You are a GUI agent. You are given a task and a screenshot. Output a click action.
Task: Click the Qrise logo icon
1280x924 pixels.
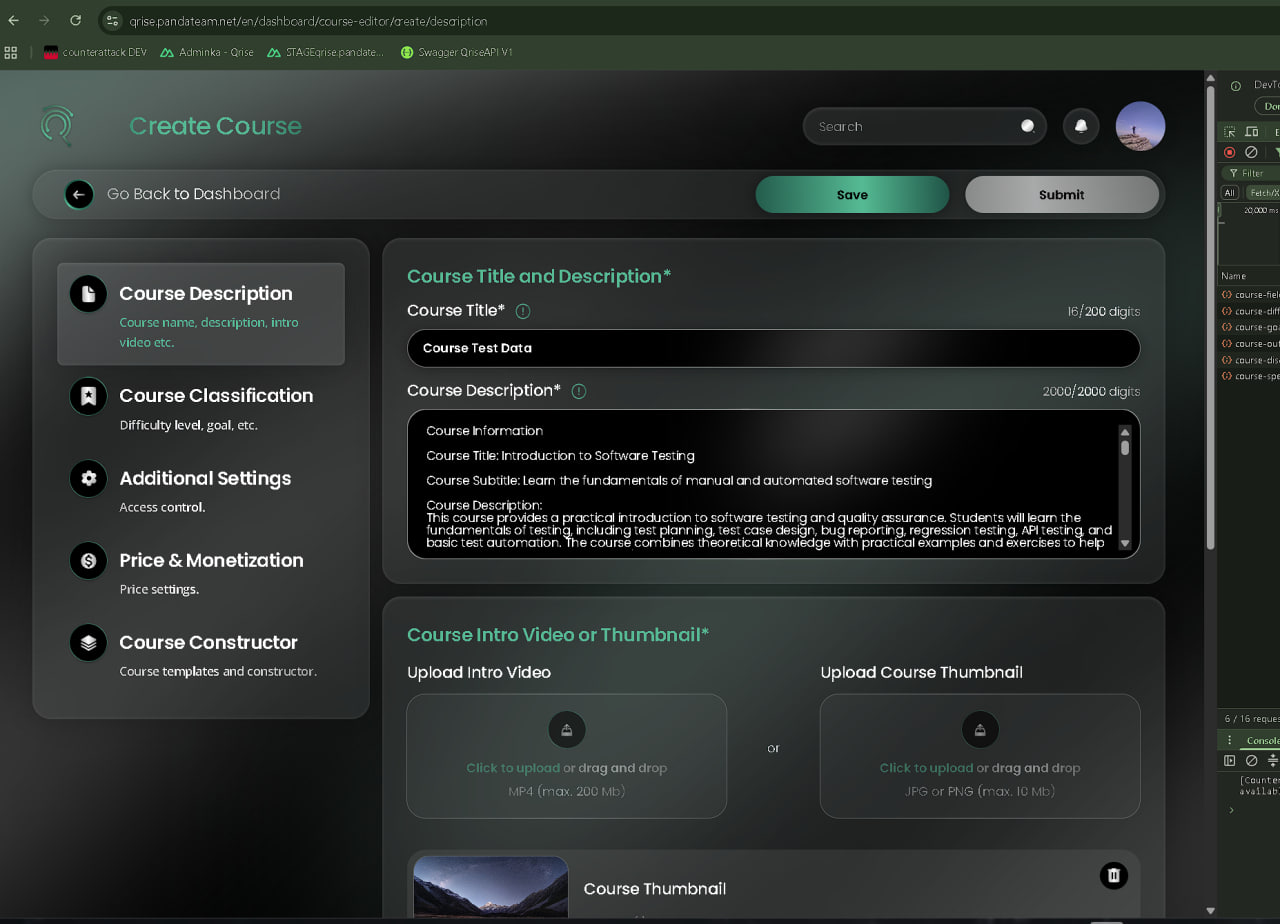[x=57, y=126]
